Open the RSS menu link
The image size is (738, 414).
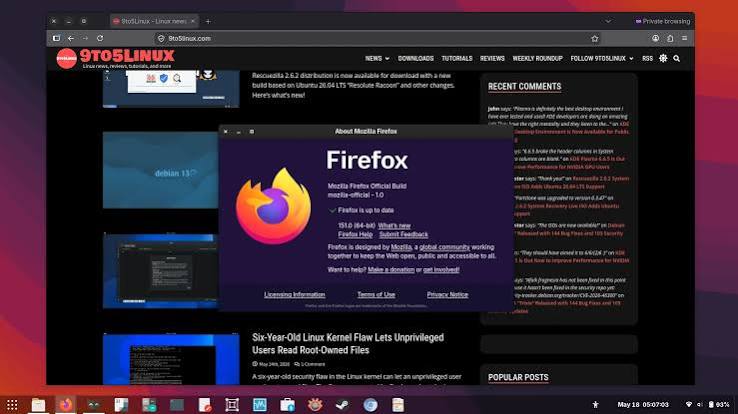(x=648, y=58)
